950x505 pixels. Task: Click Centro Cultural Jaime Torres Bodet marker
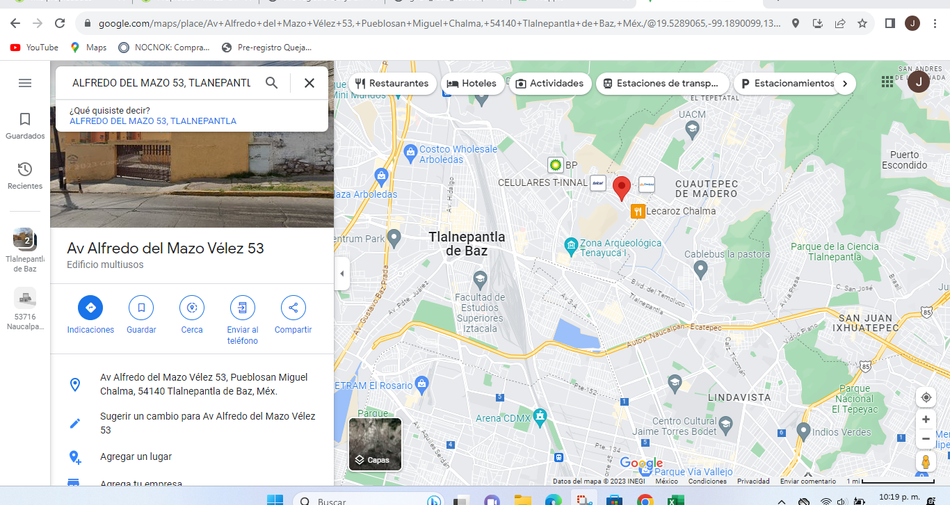(x=726, y=423)
